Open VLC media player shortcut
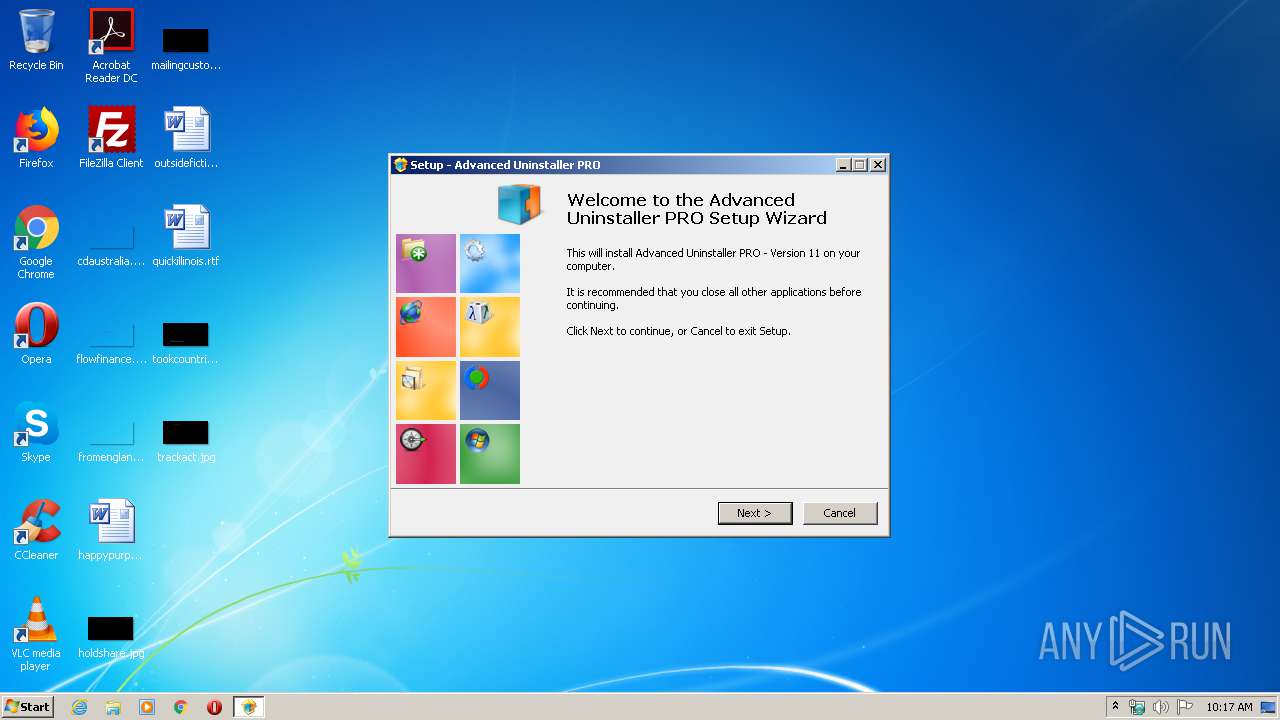 (36, 634)
